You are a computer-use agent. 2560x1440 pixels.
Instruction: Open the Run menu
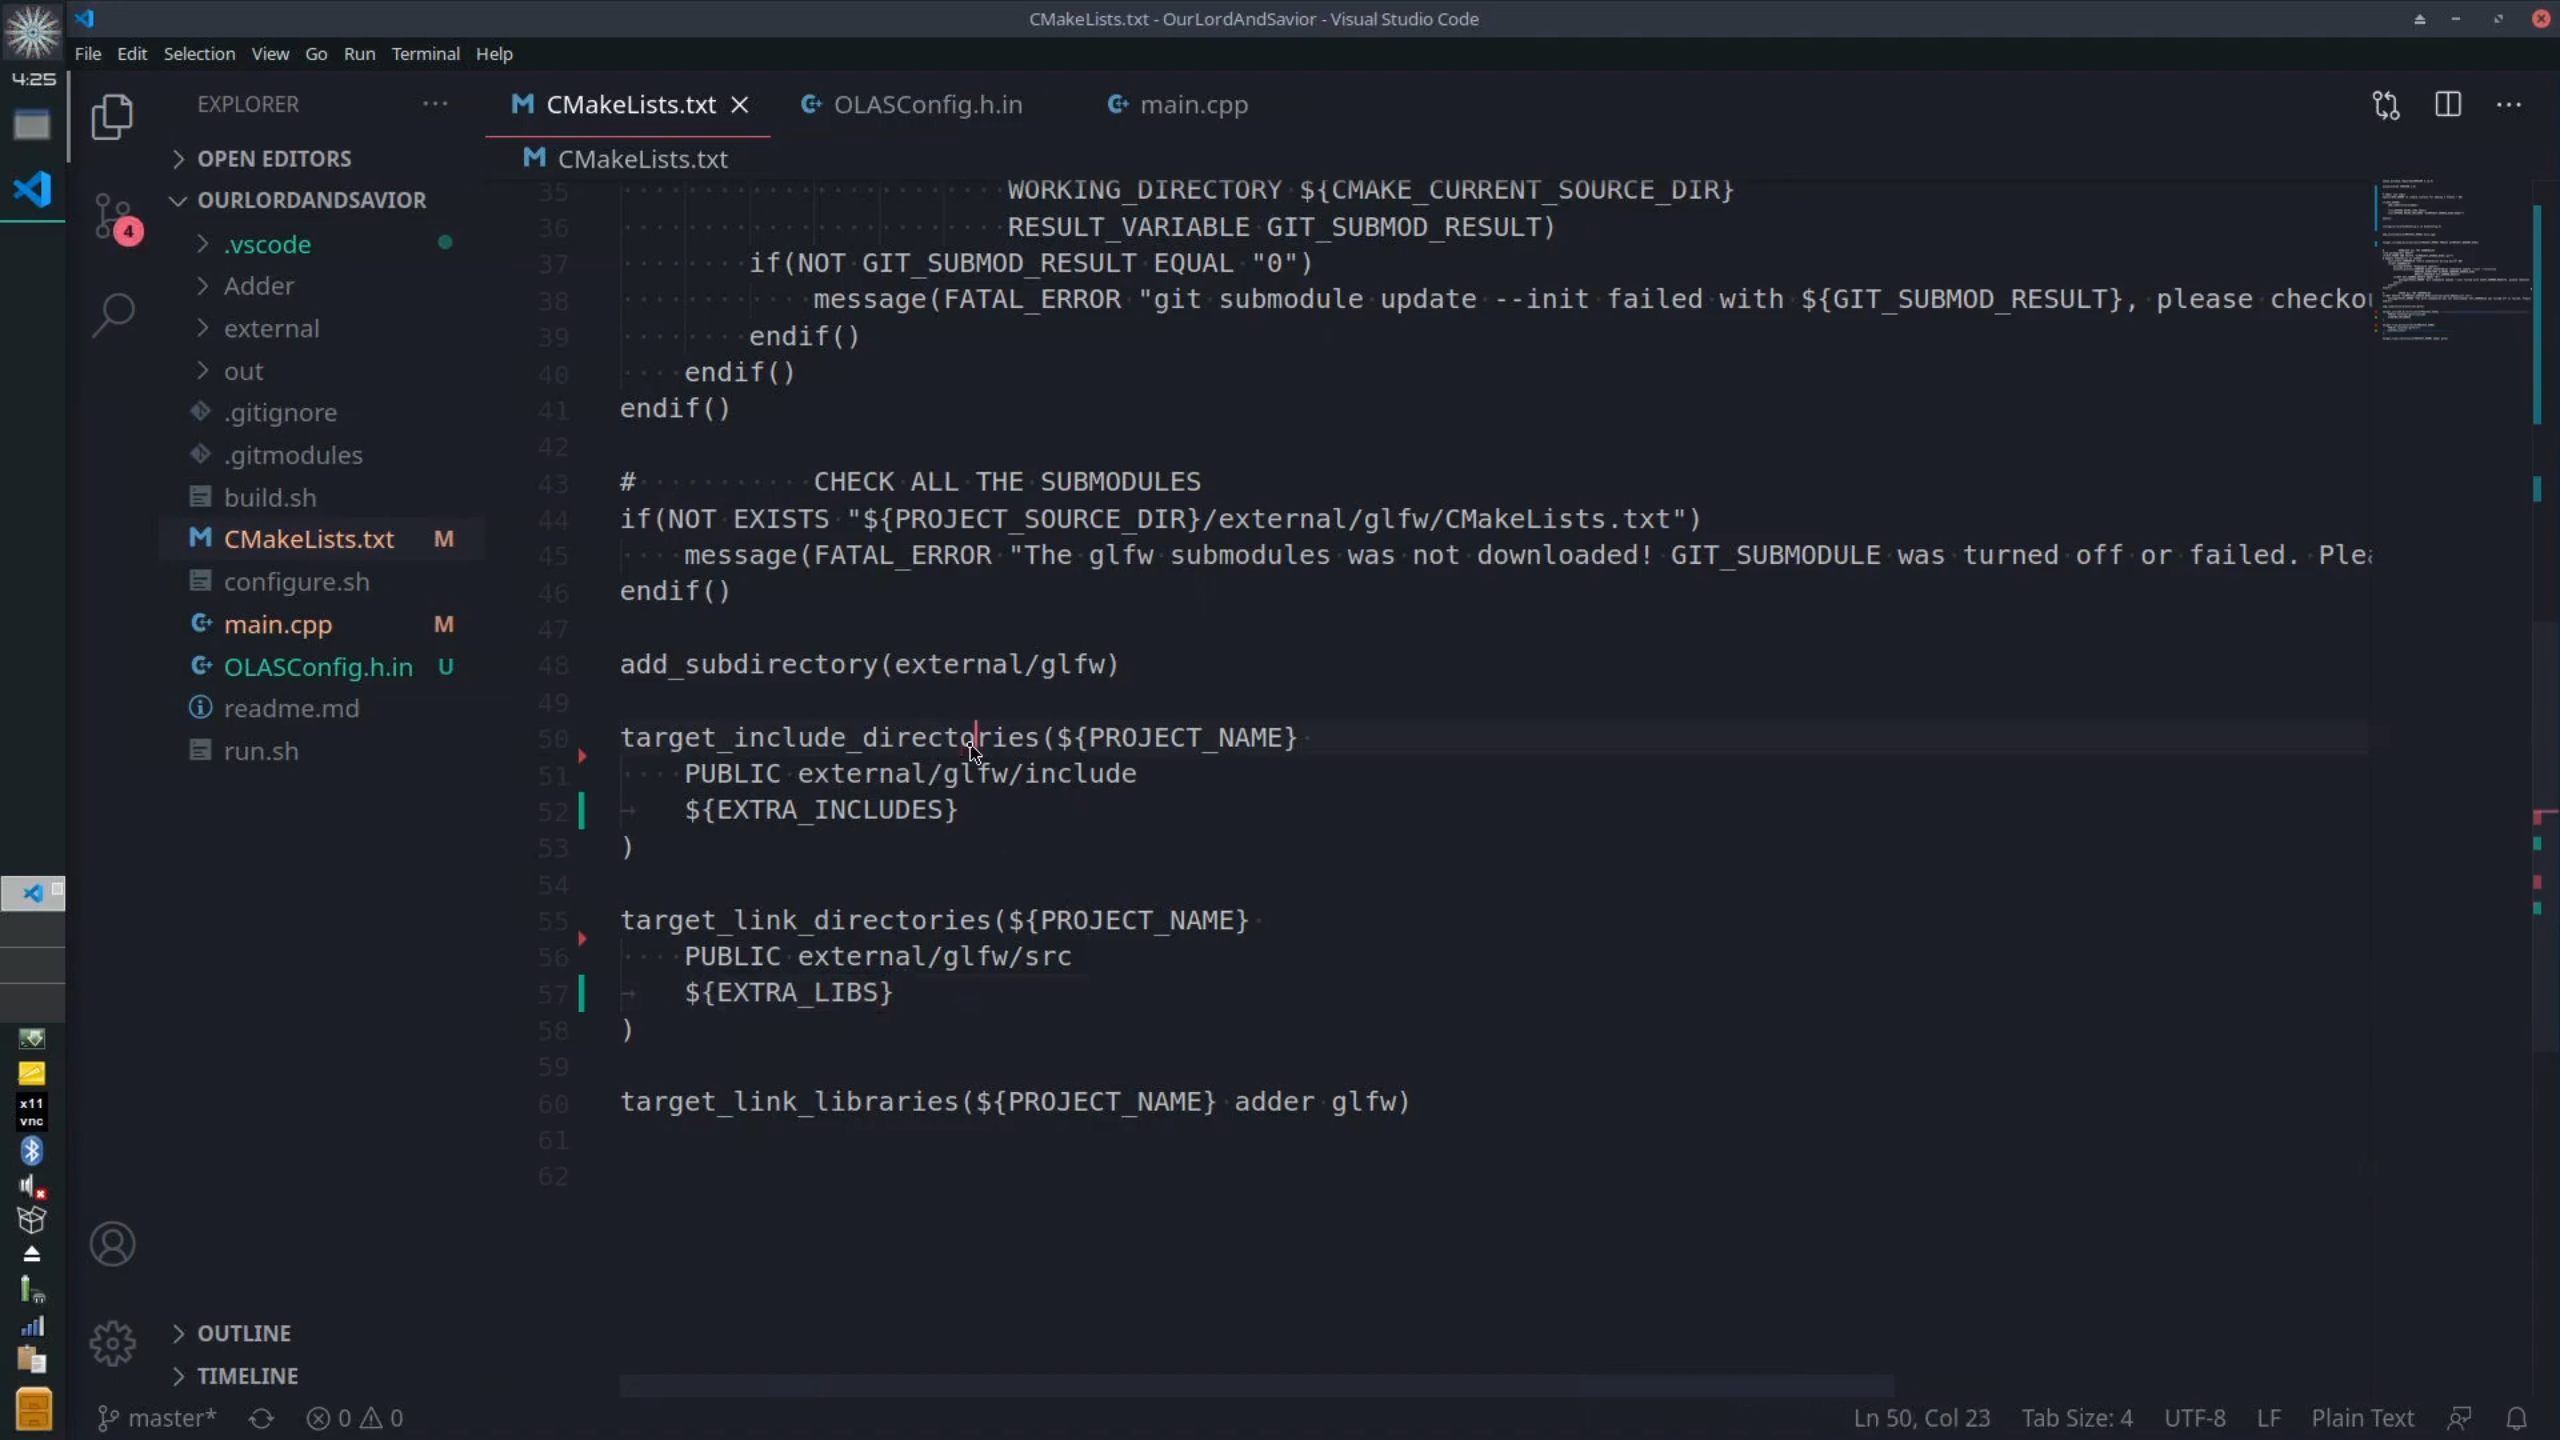click(x=359, y=54)
